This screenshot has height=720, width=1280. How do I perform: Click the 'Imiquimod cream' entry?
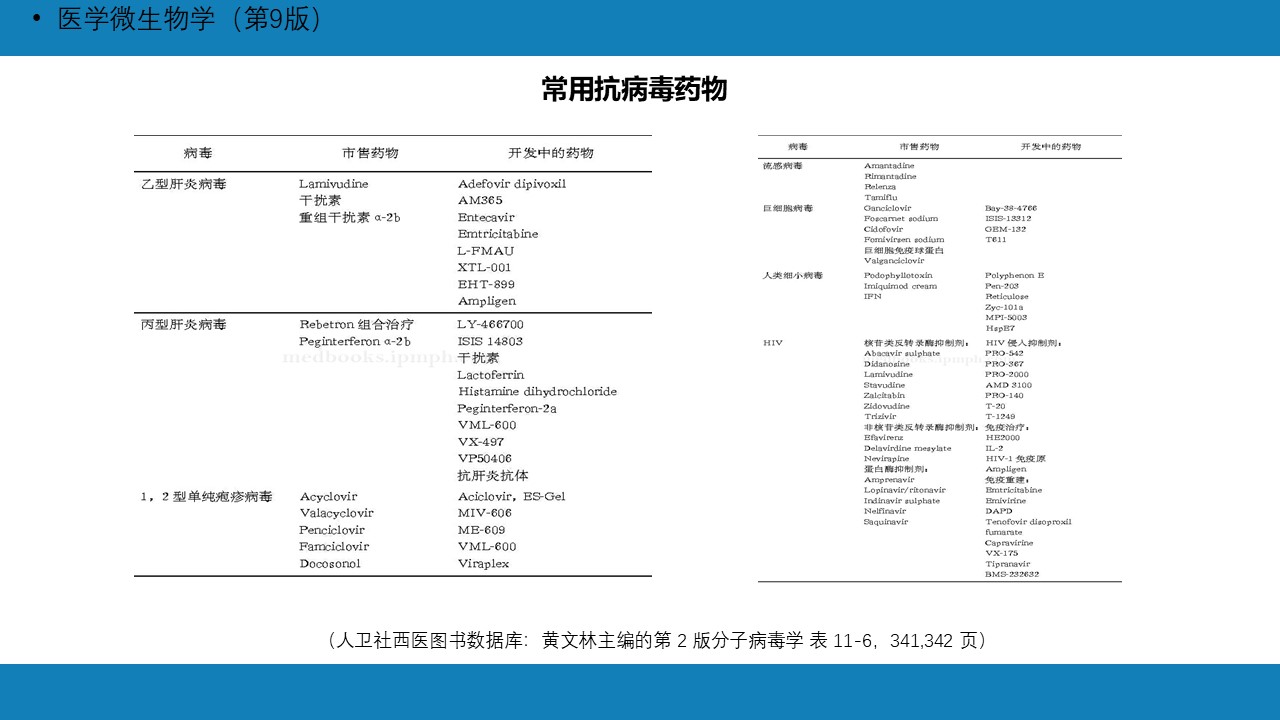point(900,286)
